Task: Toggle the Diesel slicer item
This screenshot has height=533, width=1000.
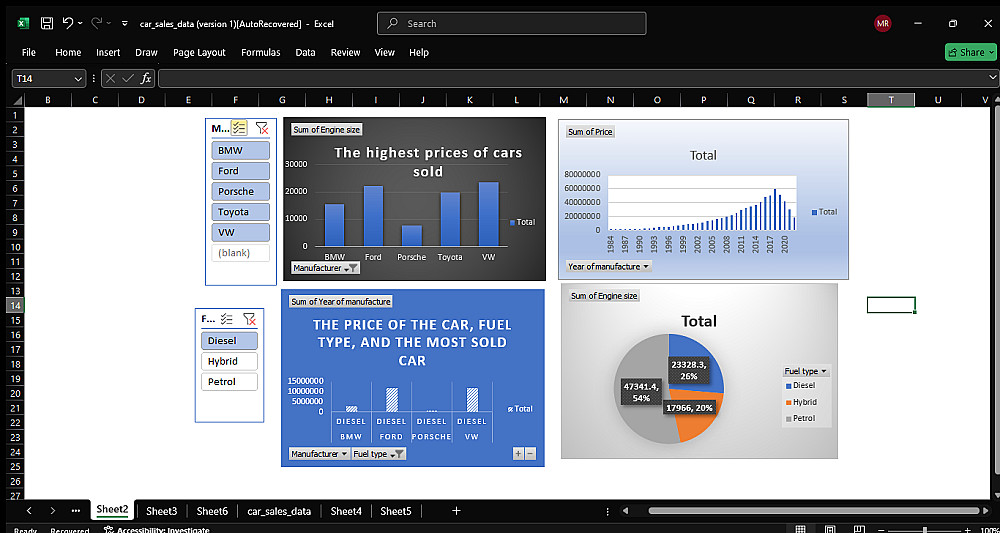Action: [x=229, y=340]
